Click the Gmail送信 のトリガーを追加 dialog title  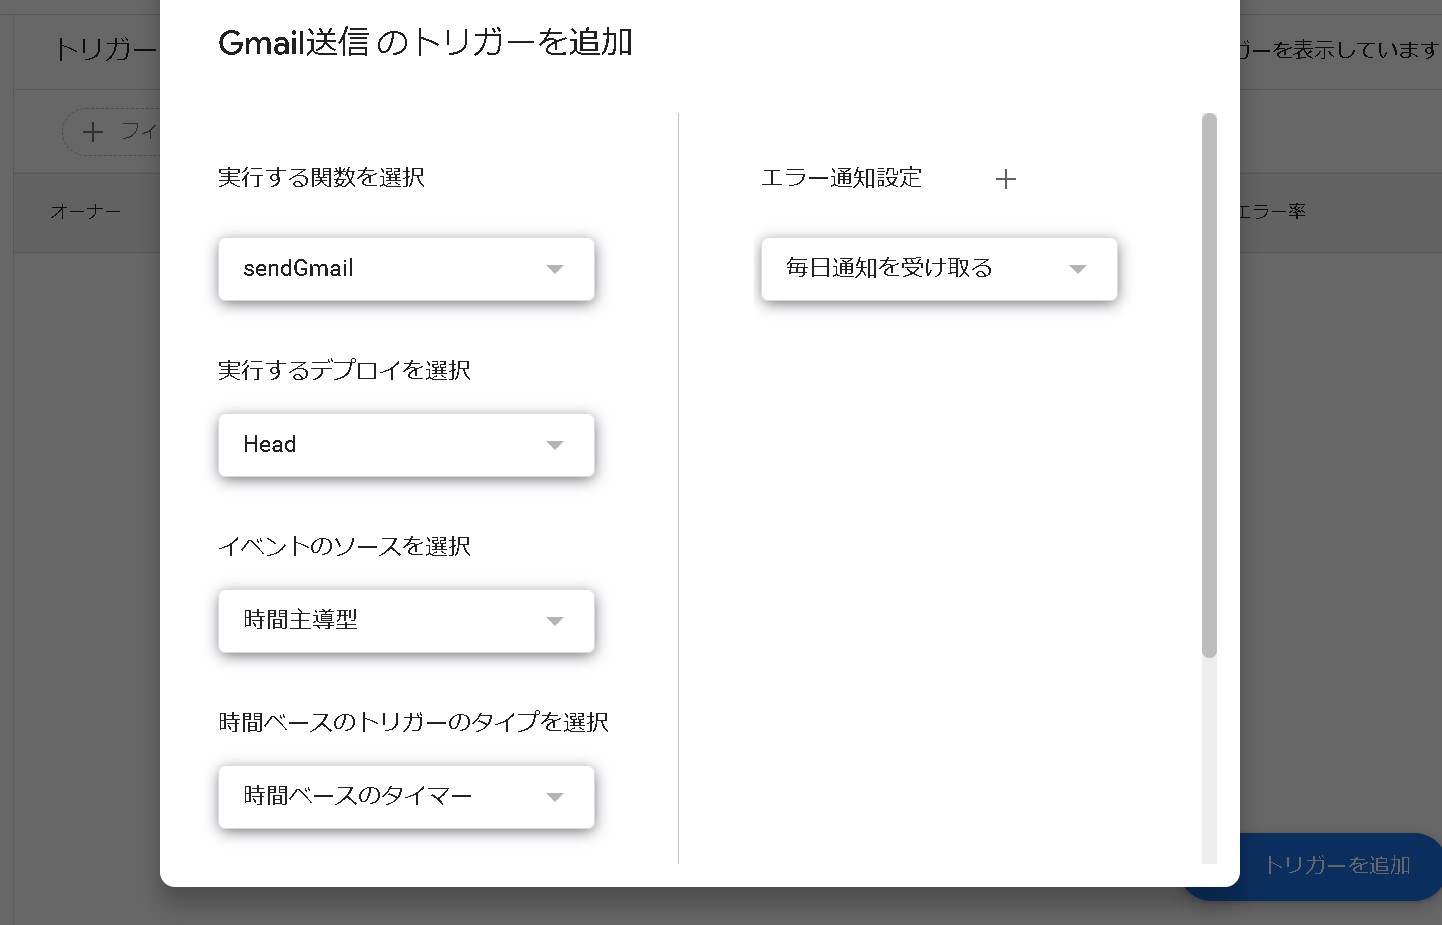424,43
